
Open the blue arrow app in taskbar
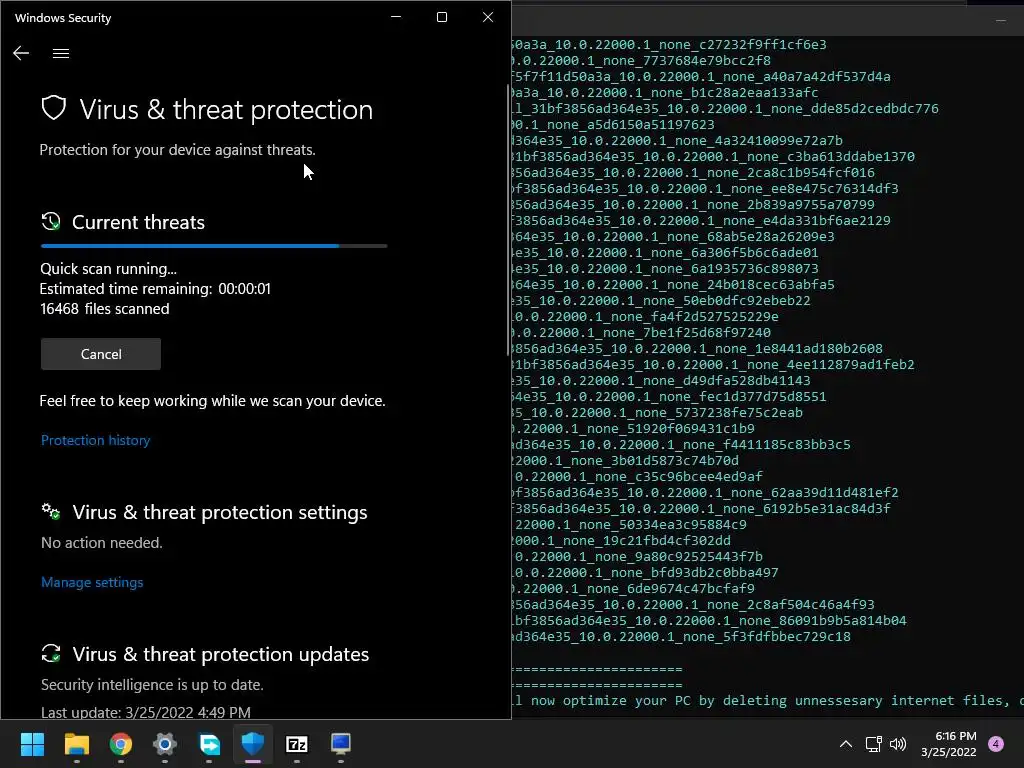tap(209, 744)
